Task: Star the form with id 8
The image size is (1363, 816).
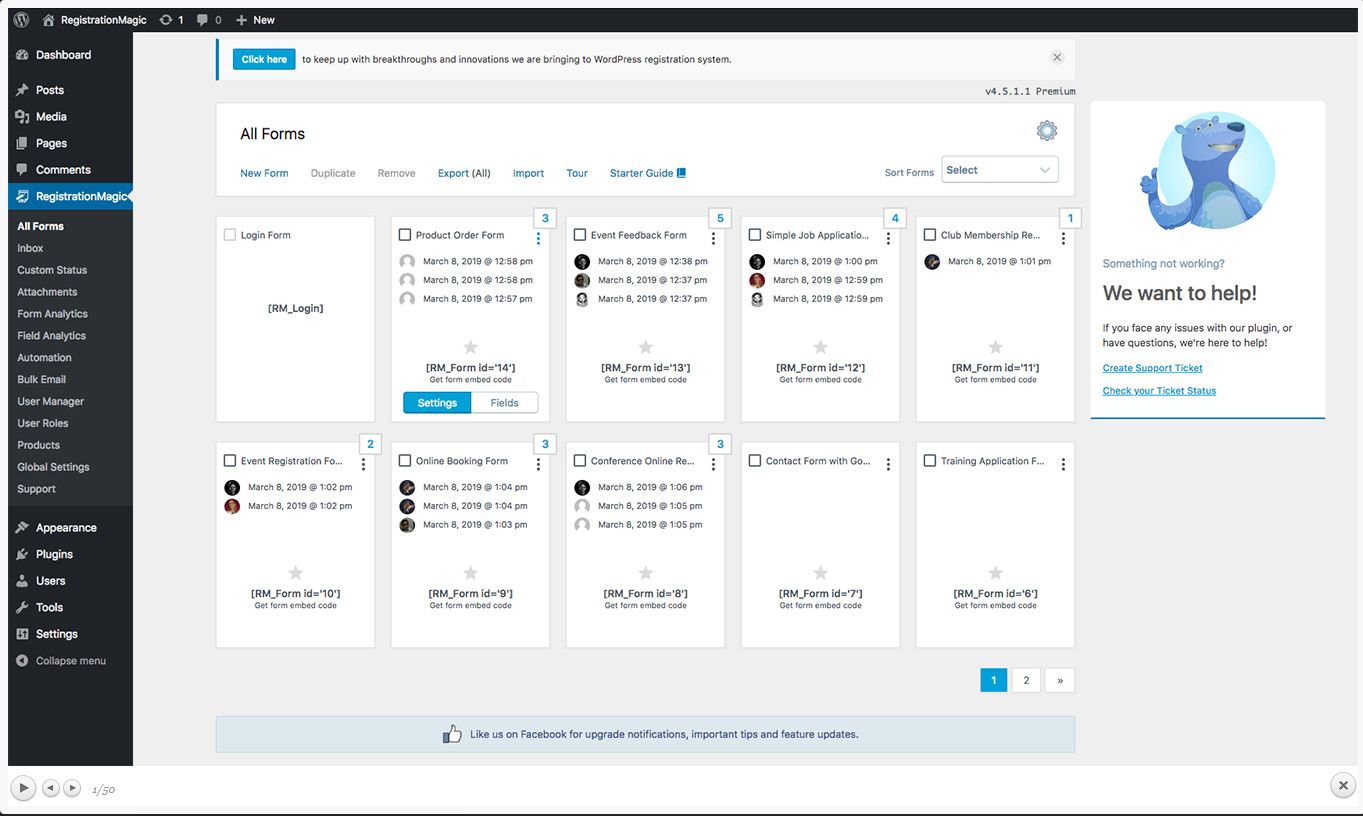Action: [646, 573]
